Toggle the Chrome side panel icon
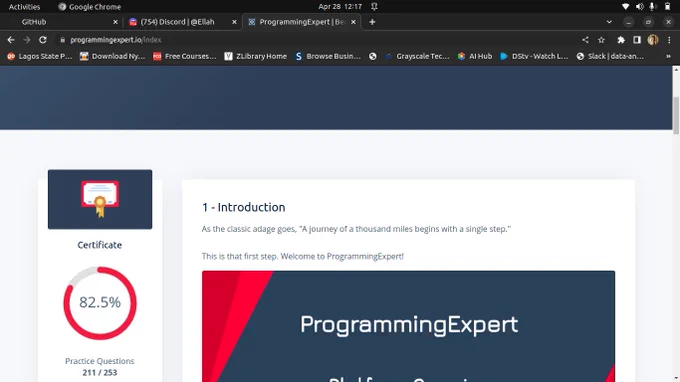 tap(637, 40)
